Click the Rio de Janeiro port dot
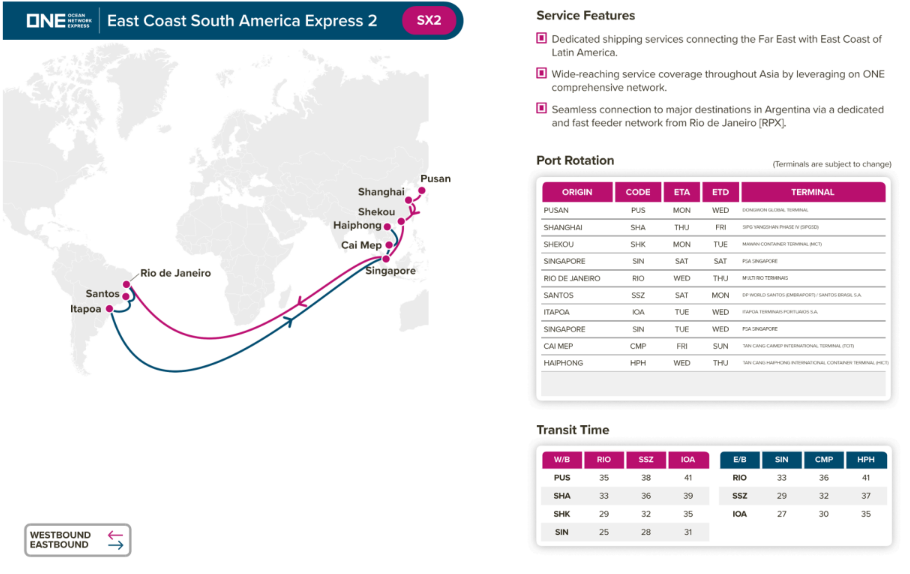 (x=134, y=283)
